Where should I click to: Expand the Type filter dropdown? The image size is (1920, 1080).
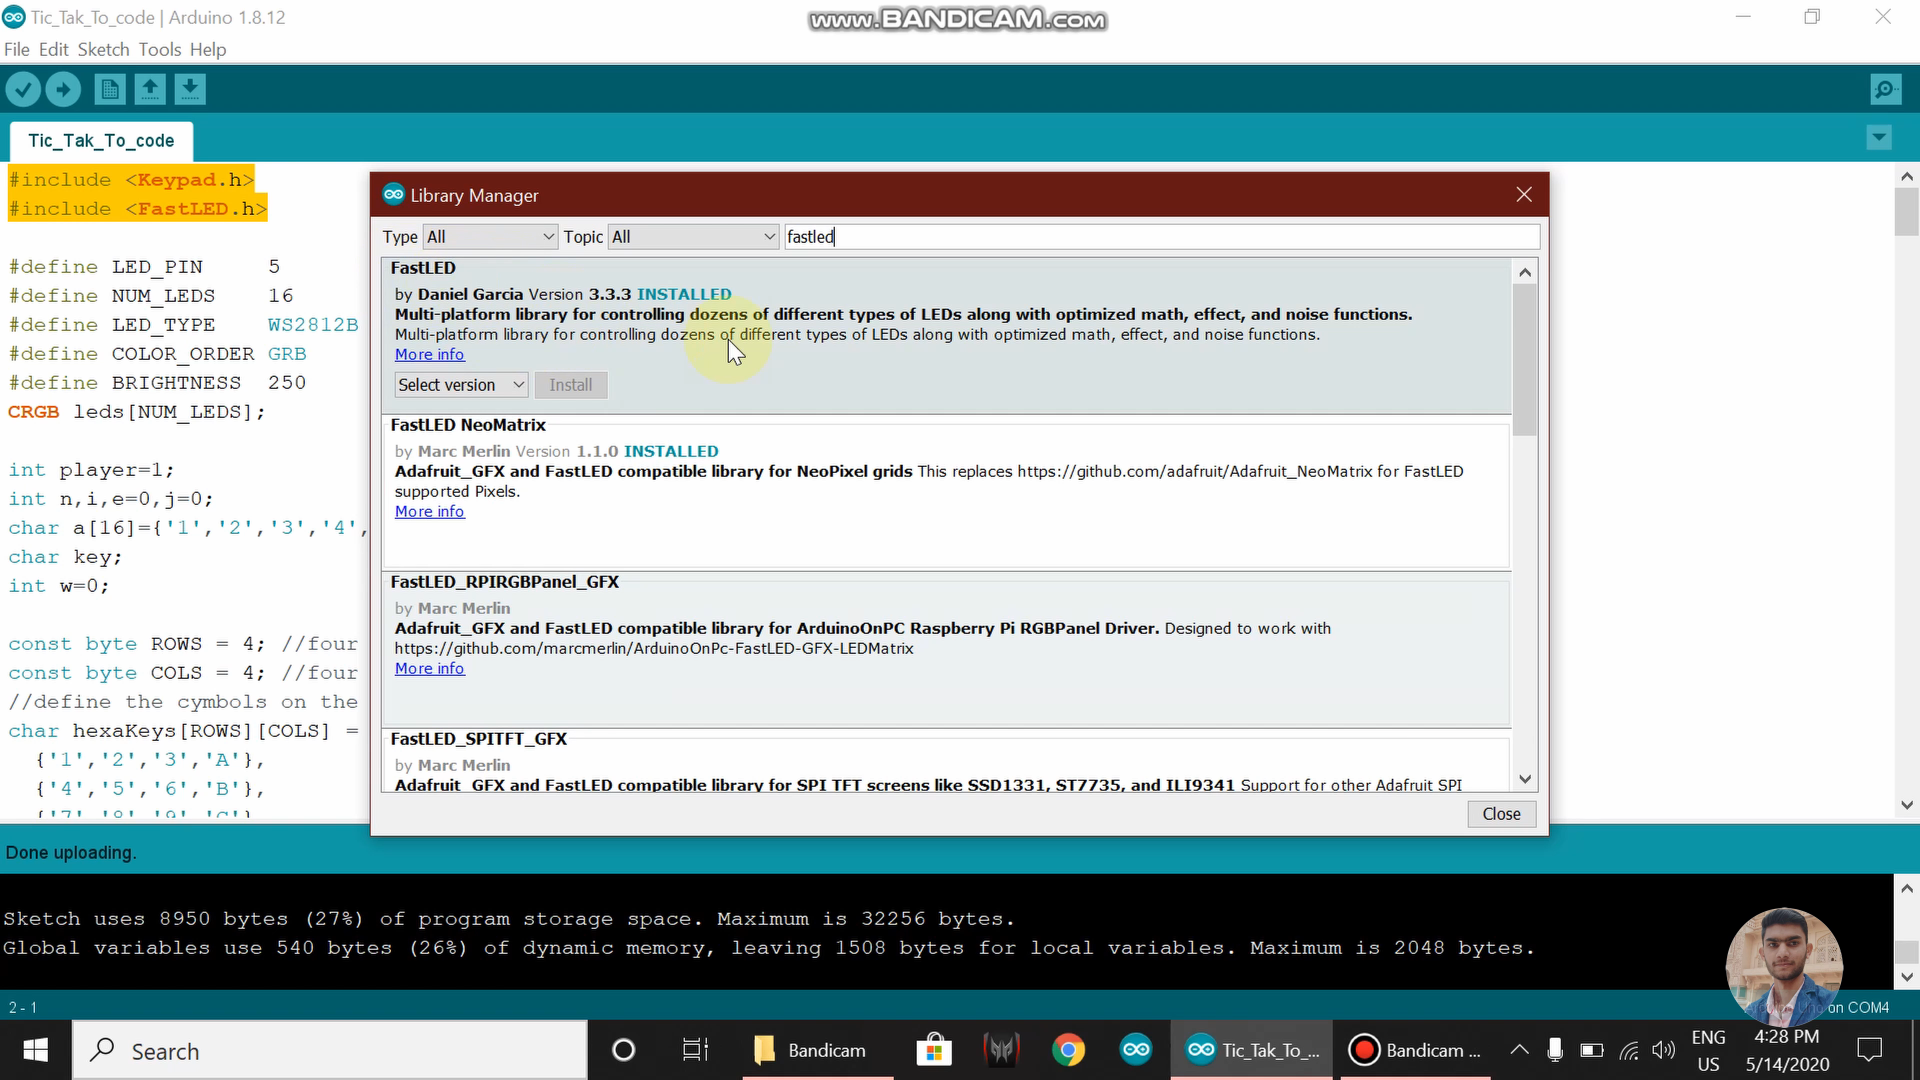pos(490,237)
